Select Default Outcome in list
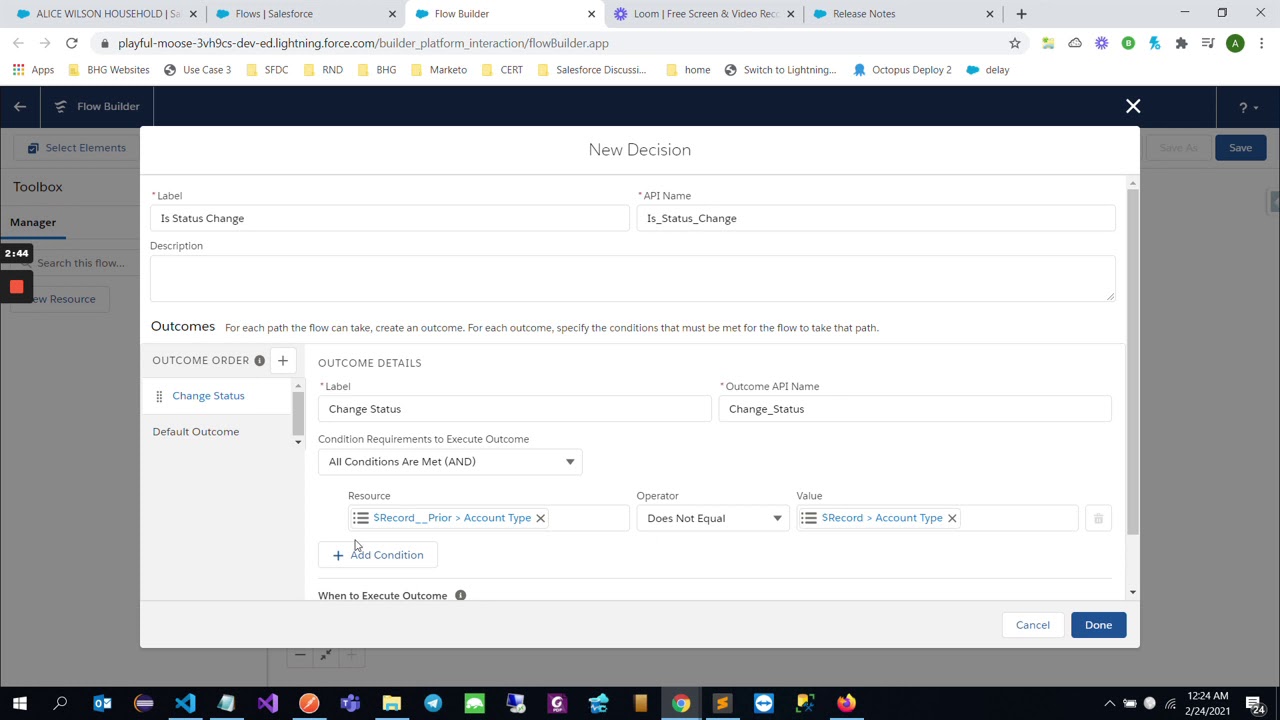This screenshot has height=720, width=1280. 196,432
